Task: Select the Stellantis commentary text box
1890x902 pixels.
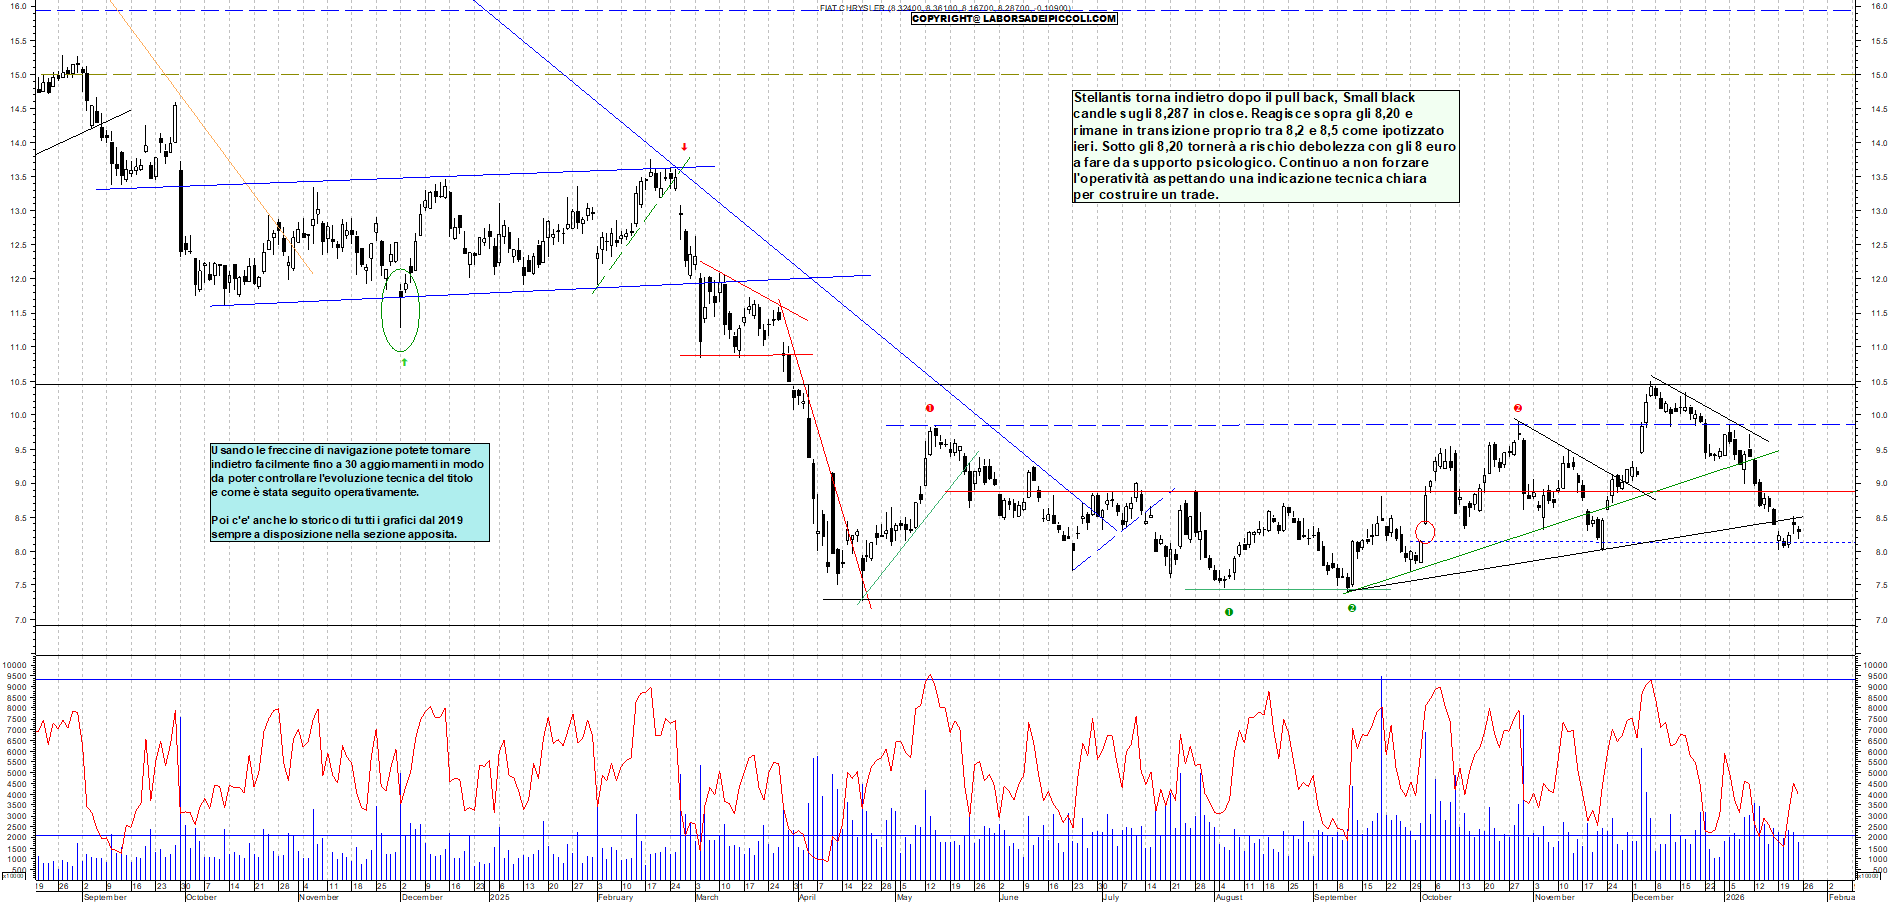Action: pos(1265,146)
